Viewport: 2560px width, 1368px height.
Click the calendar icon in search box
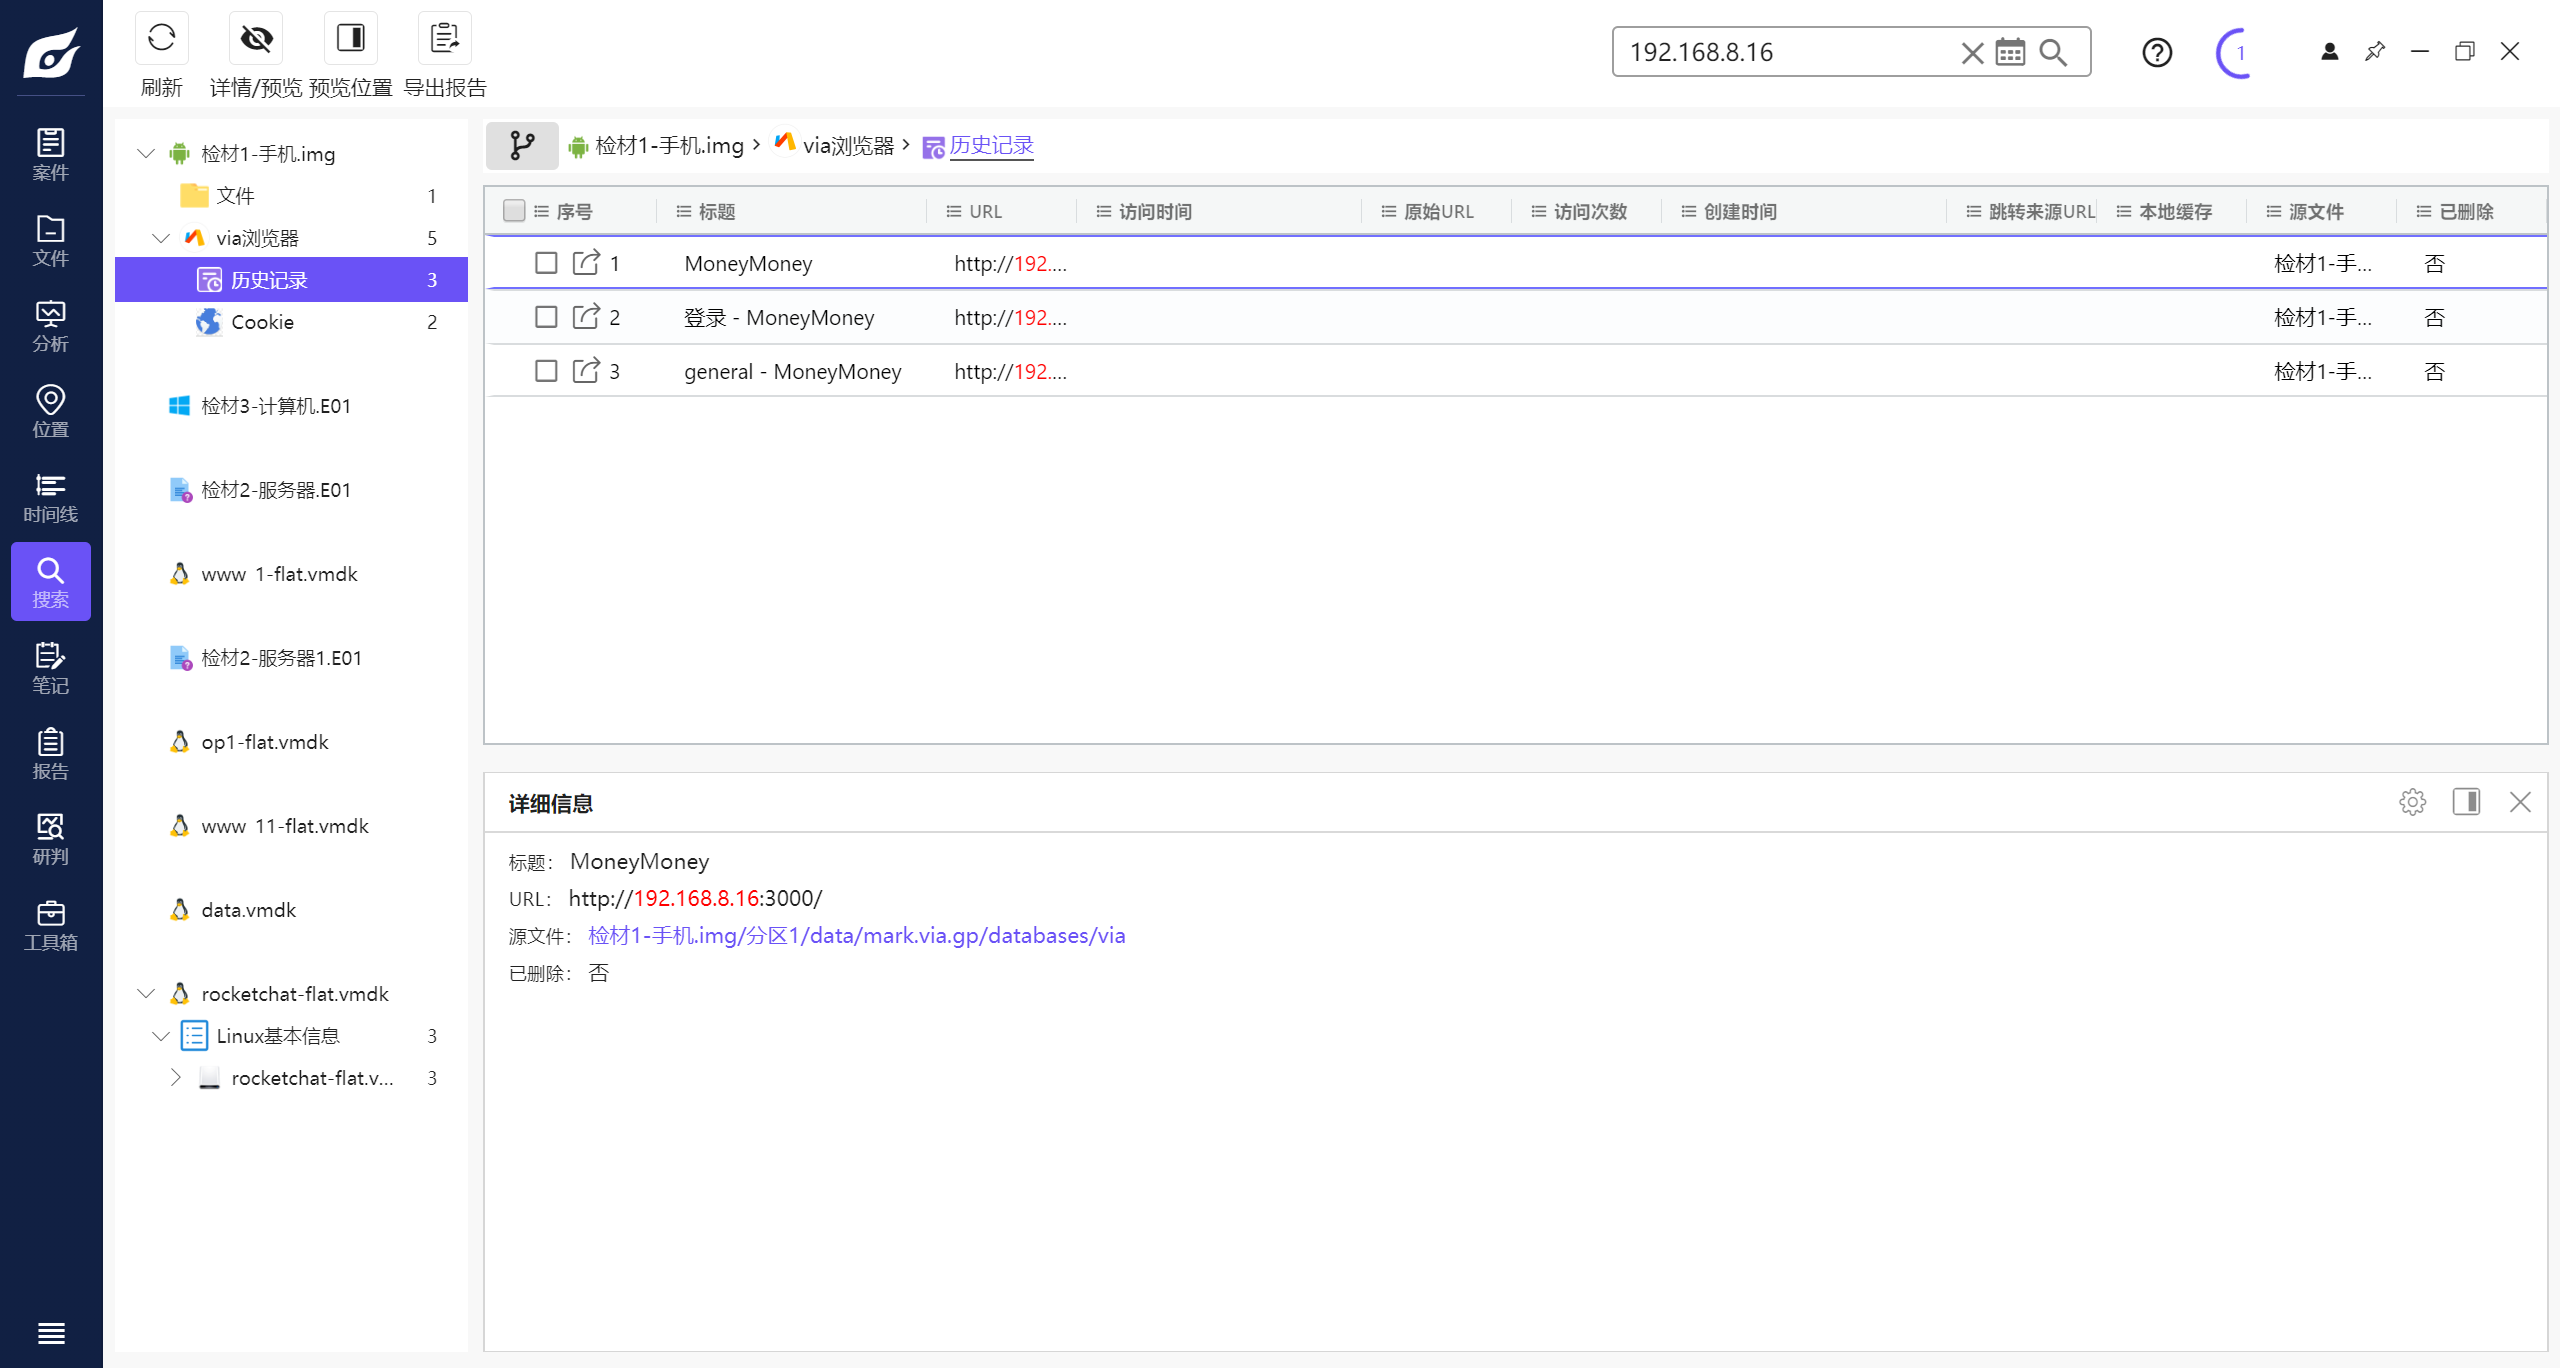2010,52
